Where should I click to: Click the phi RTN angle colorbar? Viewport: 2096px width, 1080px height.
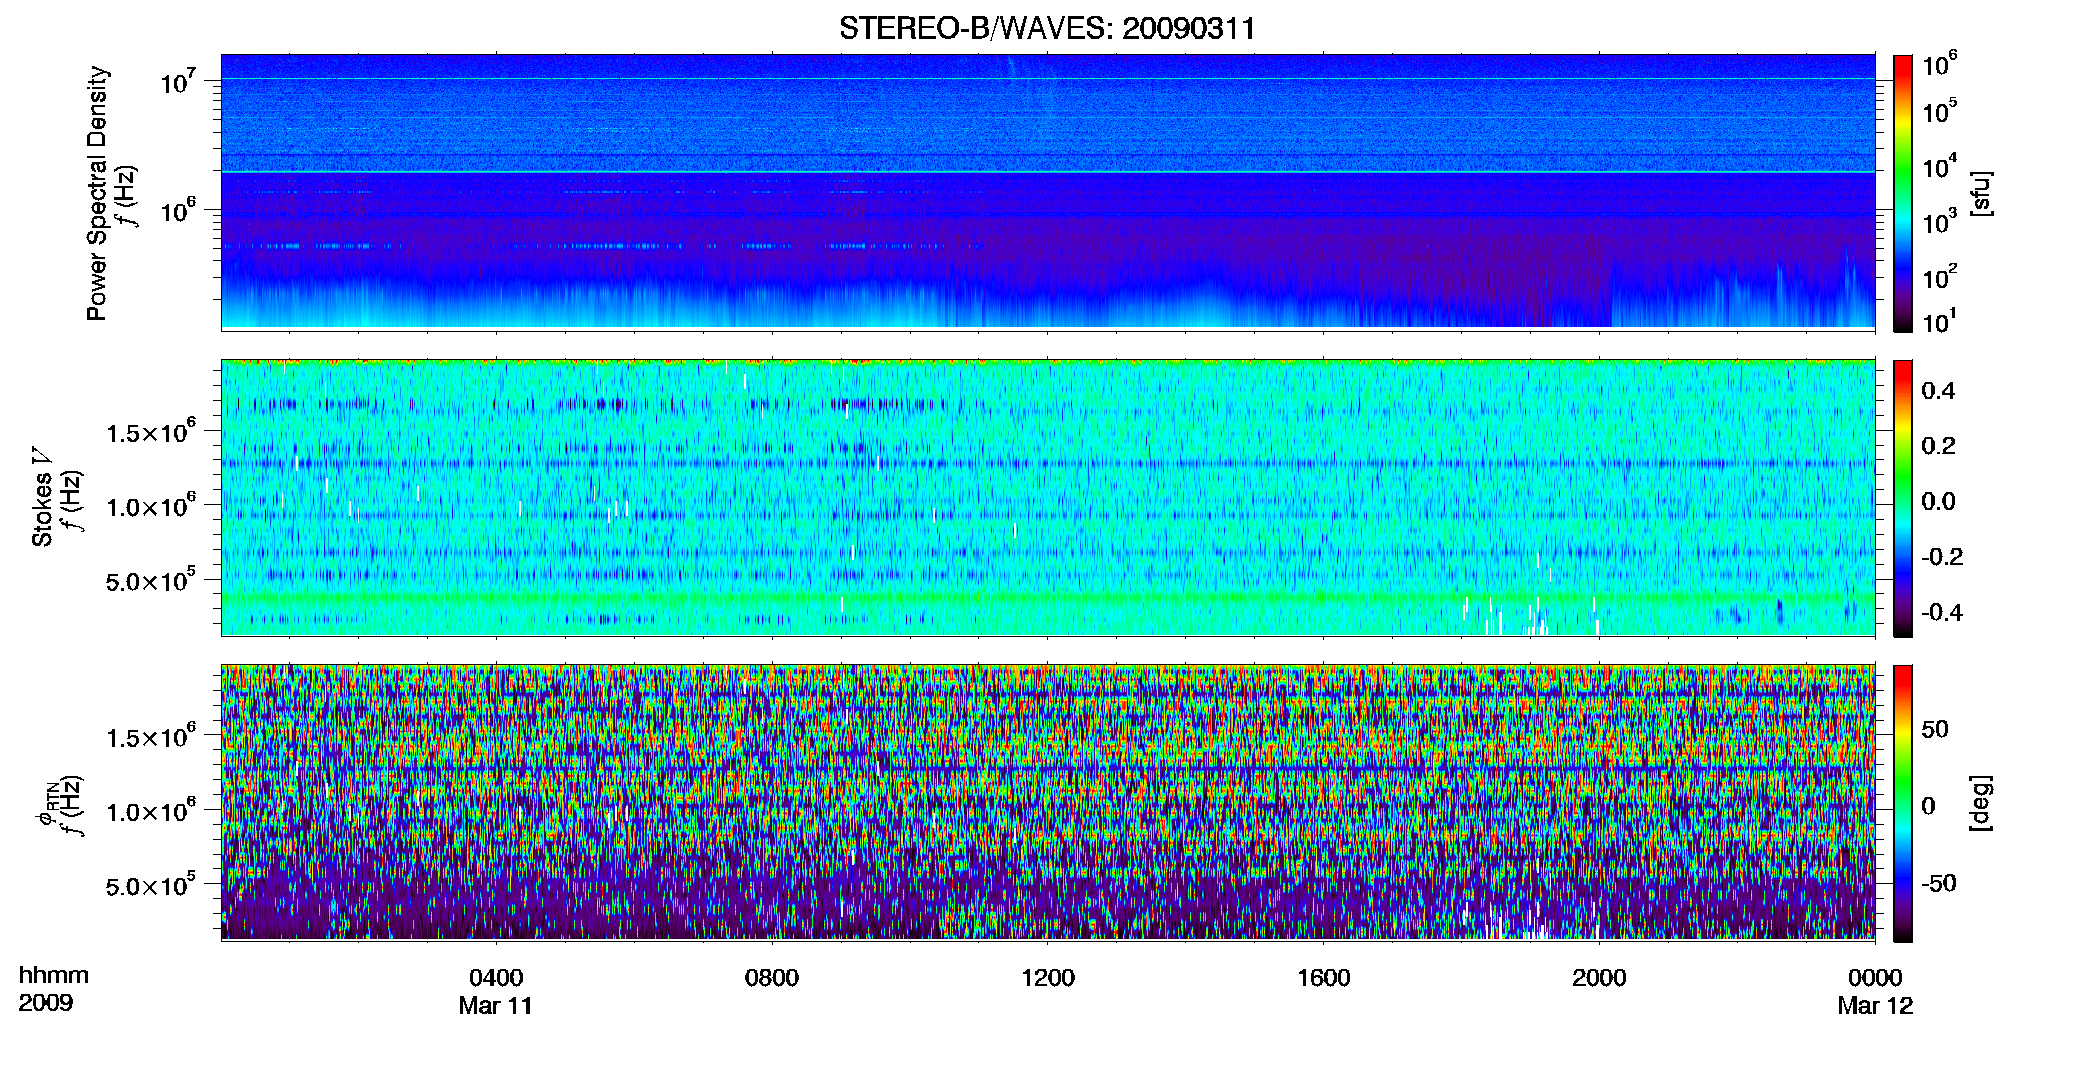coord(1903,803)
